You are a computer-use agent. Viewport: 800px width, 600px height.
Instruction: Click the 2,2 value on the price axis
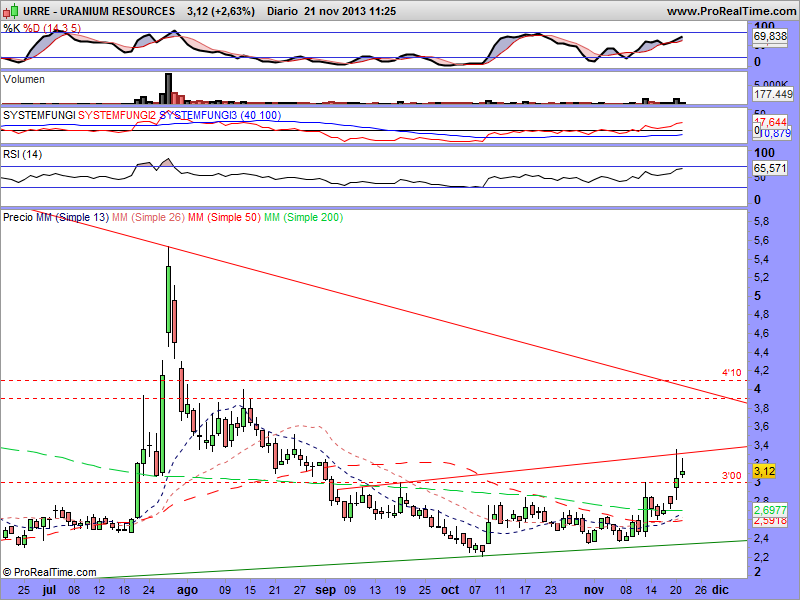click(762, 557)
